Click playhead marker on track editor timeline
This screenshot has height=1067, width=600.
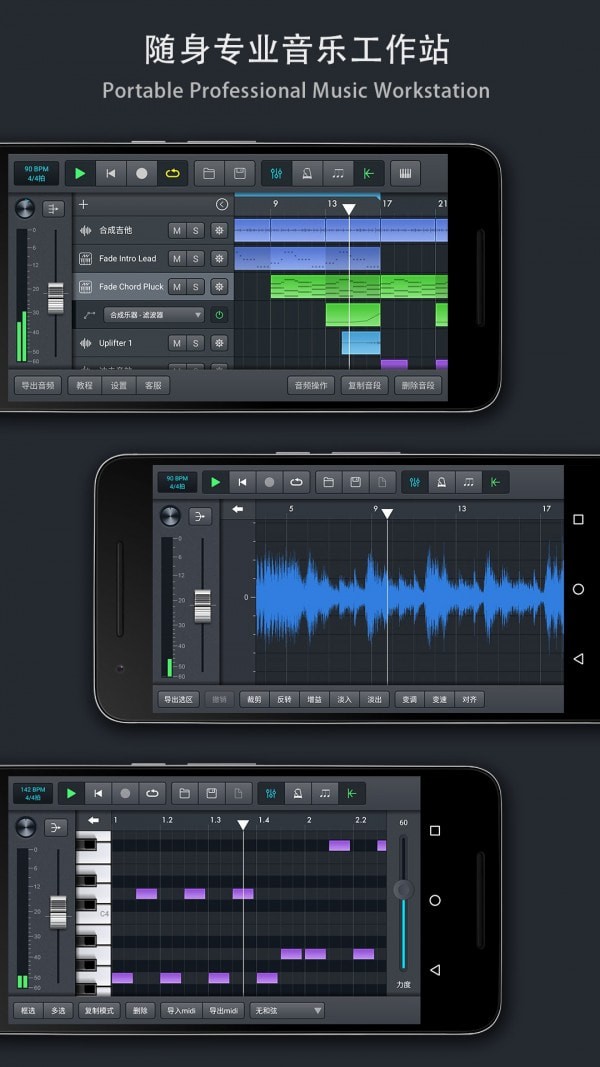coord(349,209)
